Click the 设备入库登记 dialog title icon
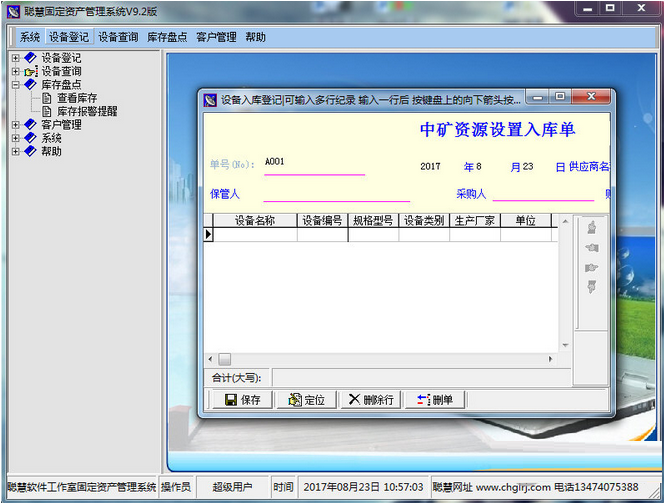Viewport: 664px width, 503px height. tap(210, 100)
